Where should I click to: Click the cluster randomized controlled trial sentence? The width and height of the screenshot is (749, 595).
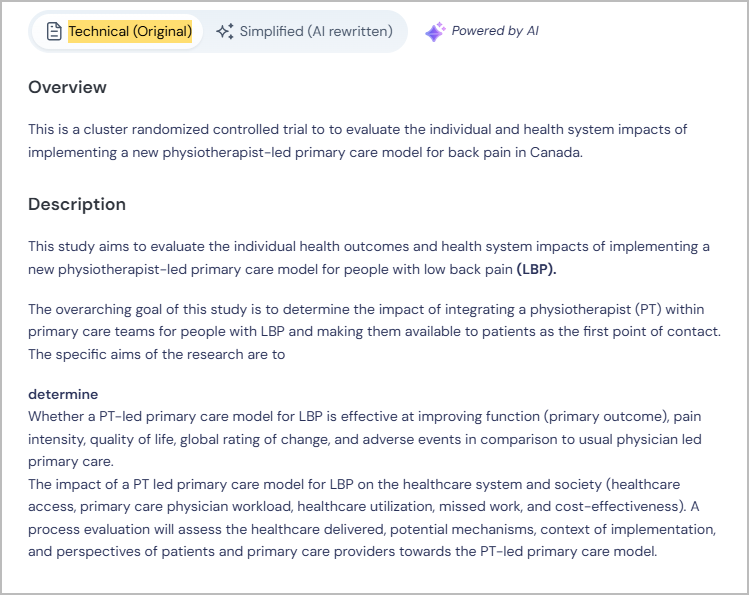357,130
